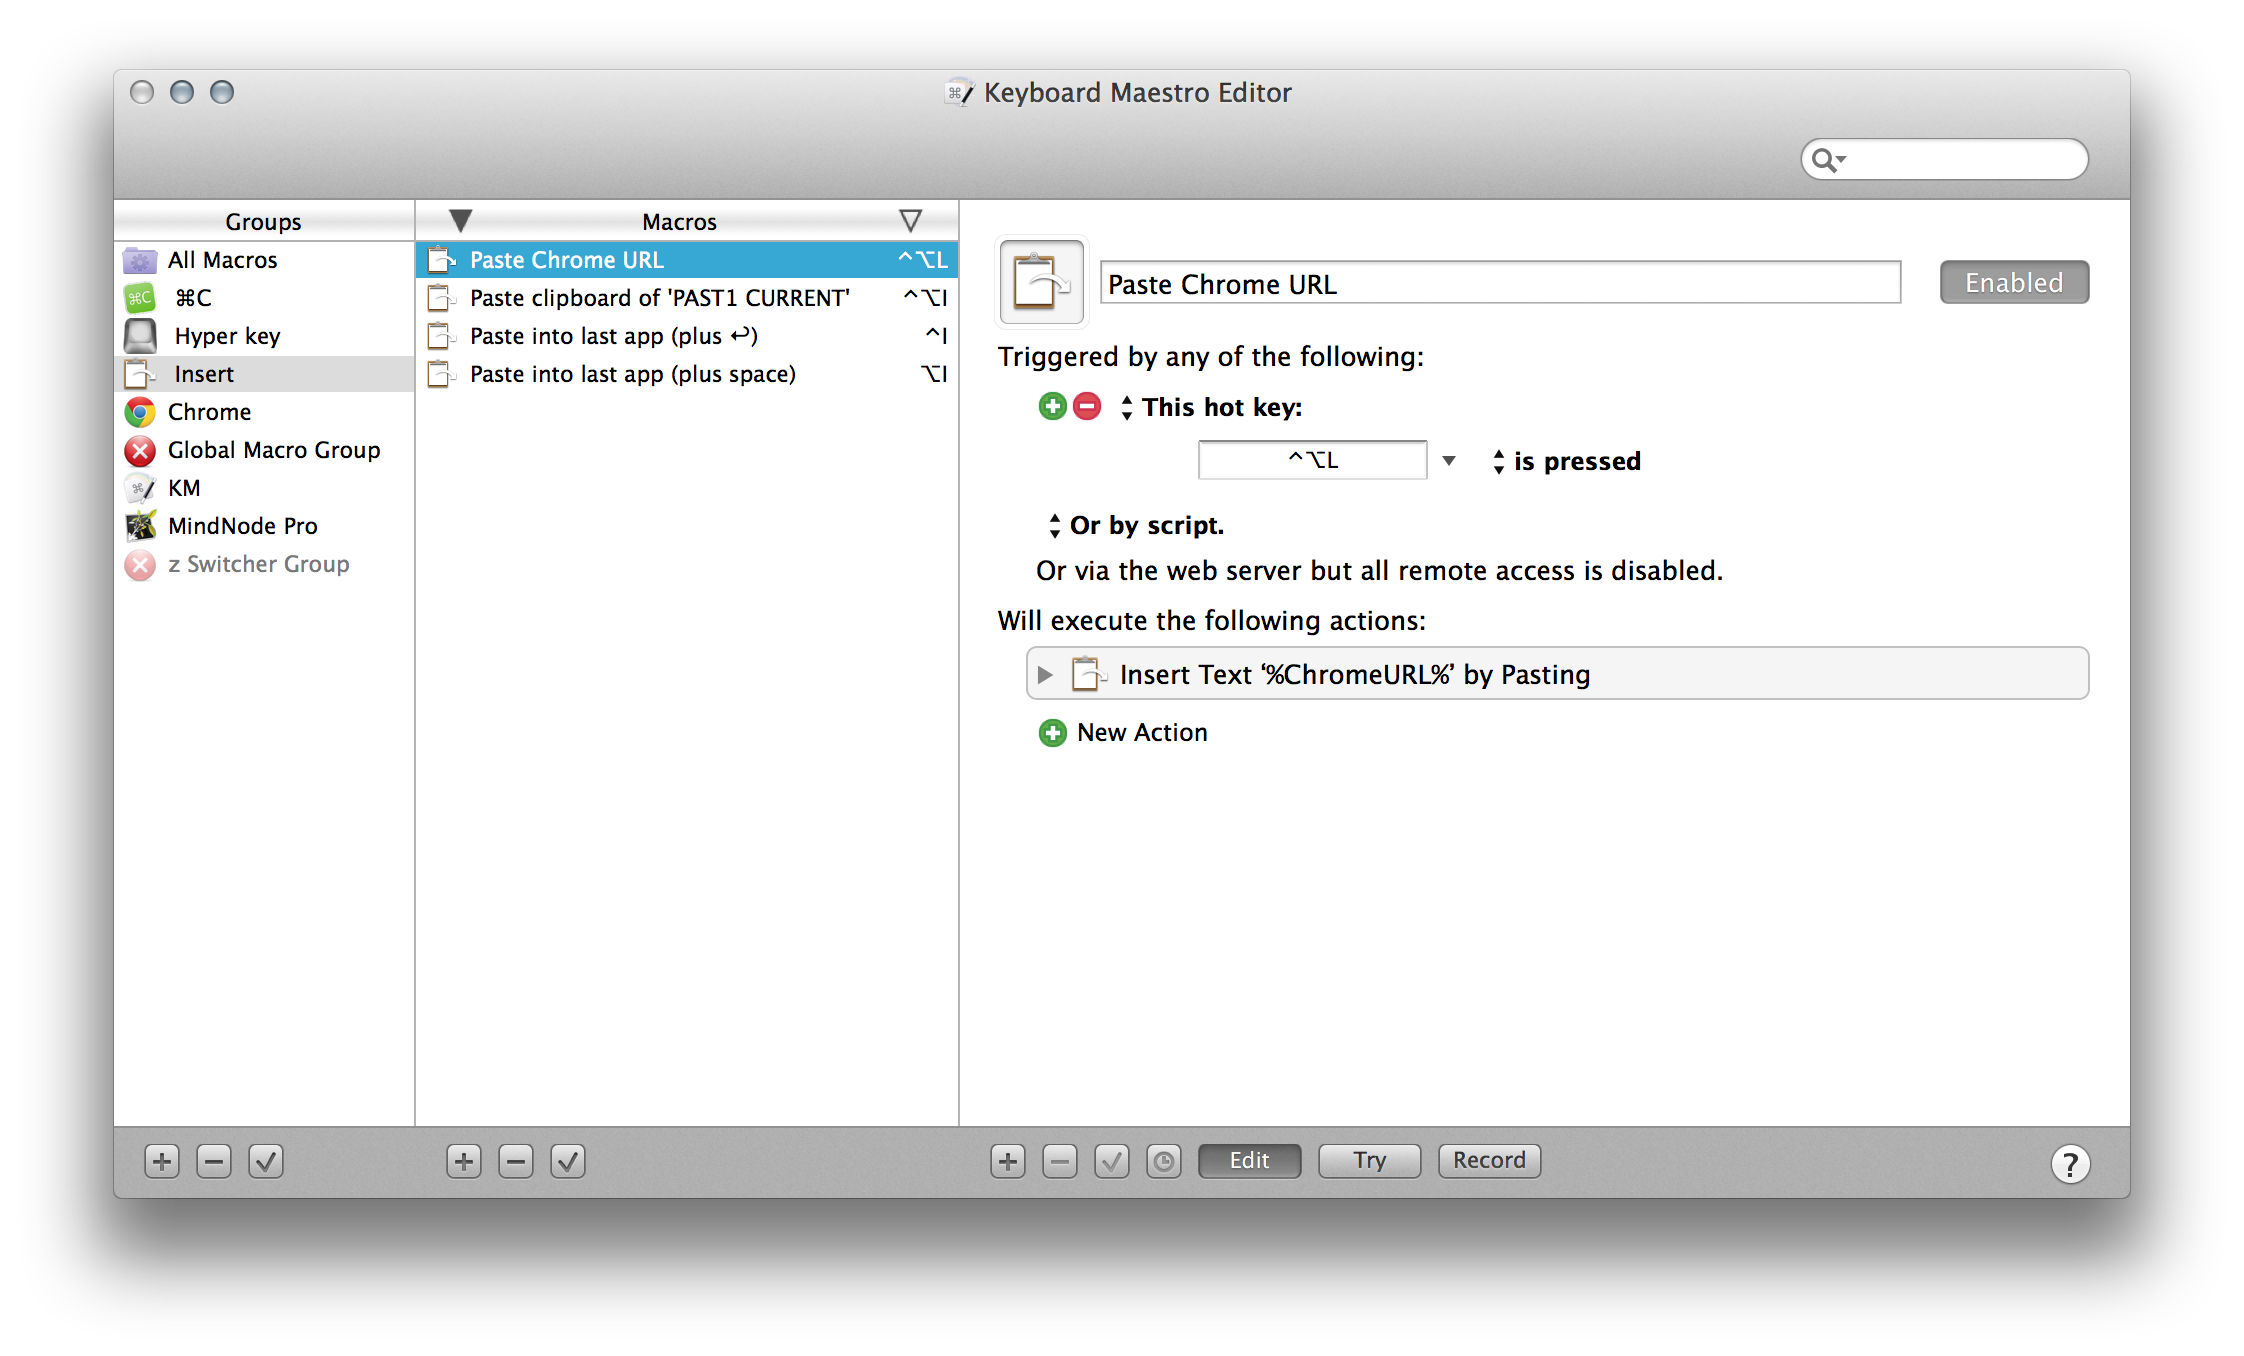Click the clock recent actions icon

pos(1164,1161)
